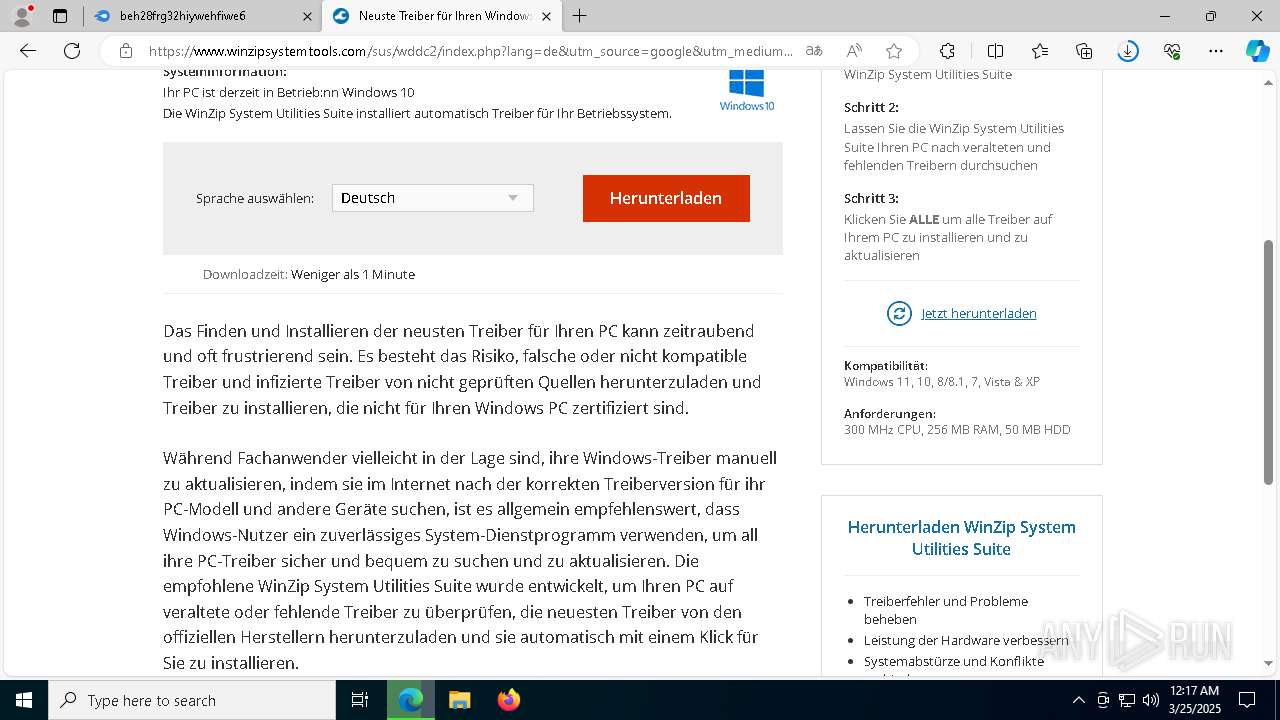Screen dimensions: 1280x720
Task: Open a new browser tab
Action: 579,16
